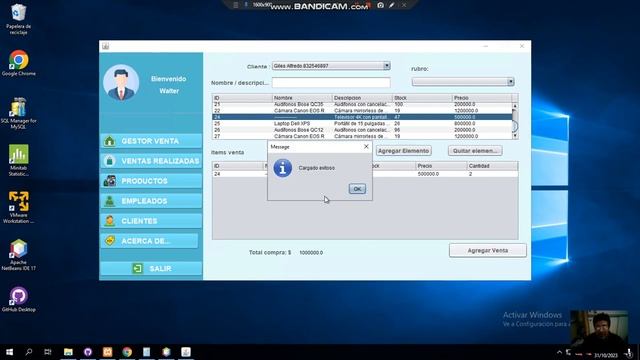Click the EMPLEADOS person icon

(x=109, y=201)
